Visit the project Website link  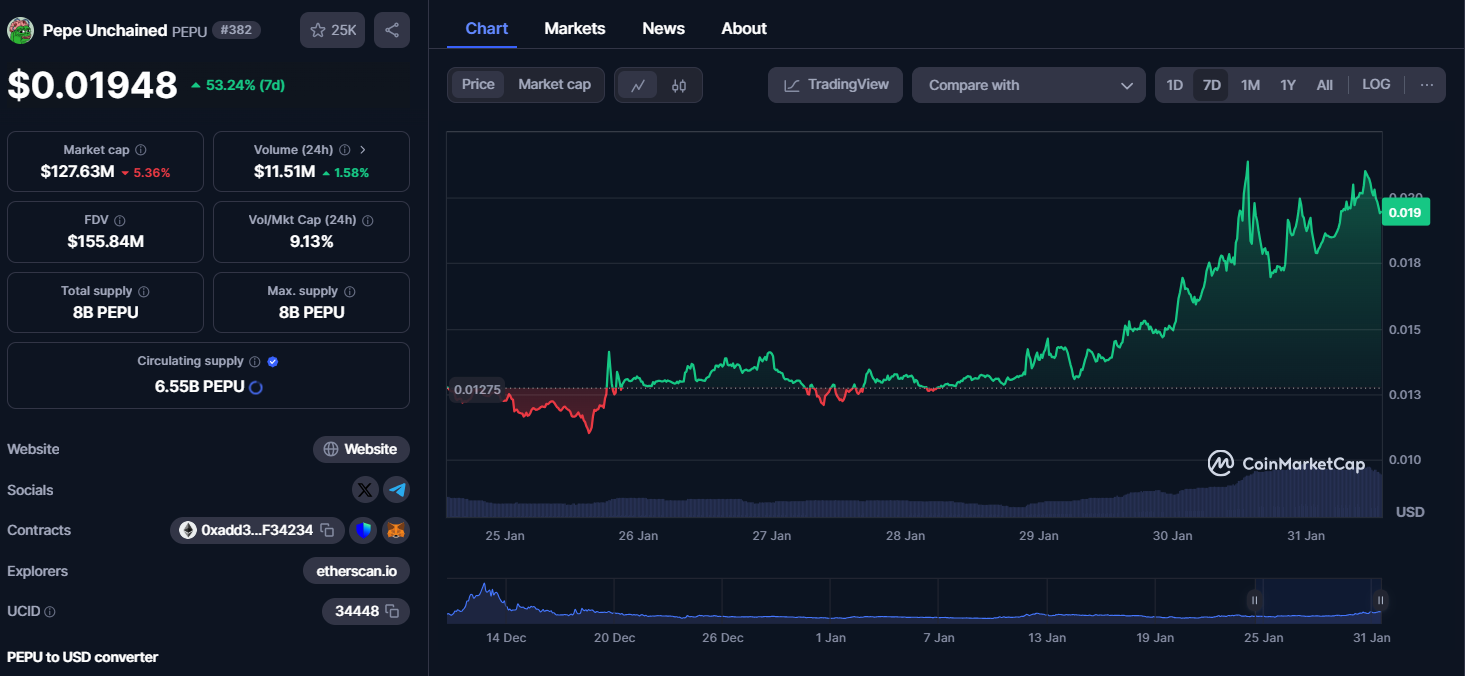click(361, 449)
